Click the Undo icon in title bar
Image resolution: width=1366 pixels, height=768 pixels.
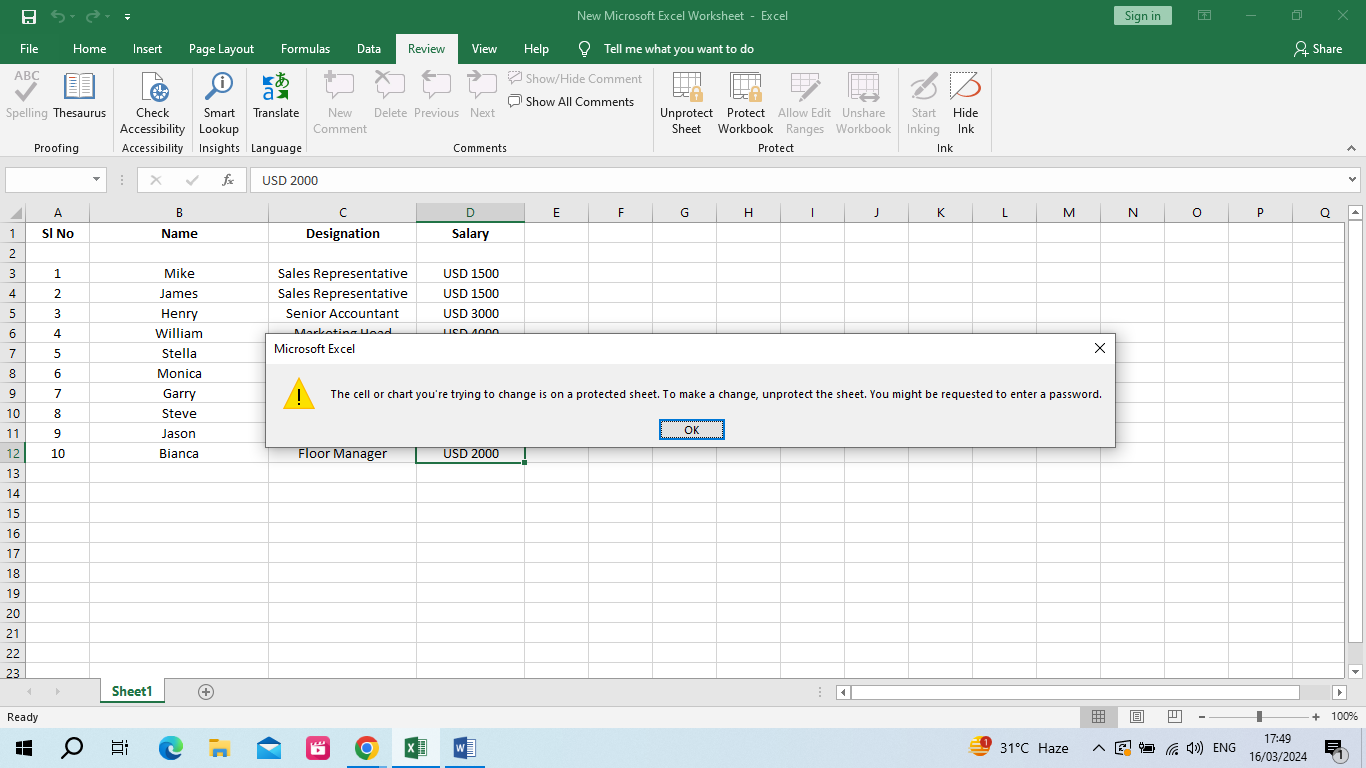(58, 16)
